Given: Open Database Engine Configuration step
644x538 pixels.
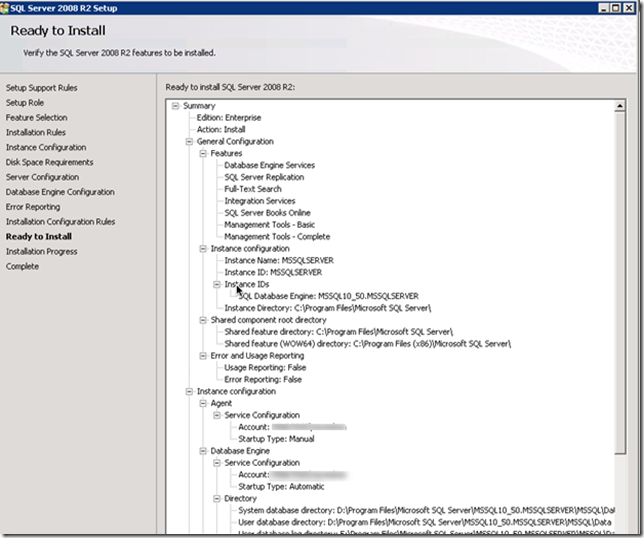Looking at the screenshot, I should pyautogui.click(x=60, y=192).
